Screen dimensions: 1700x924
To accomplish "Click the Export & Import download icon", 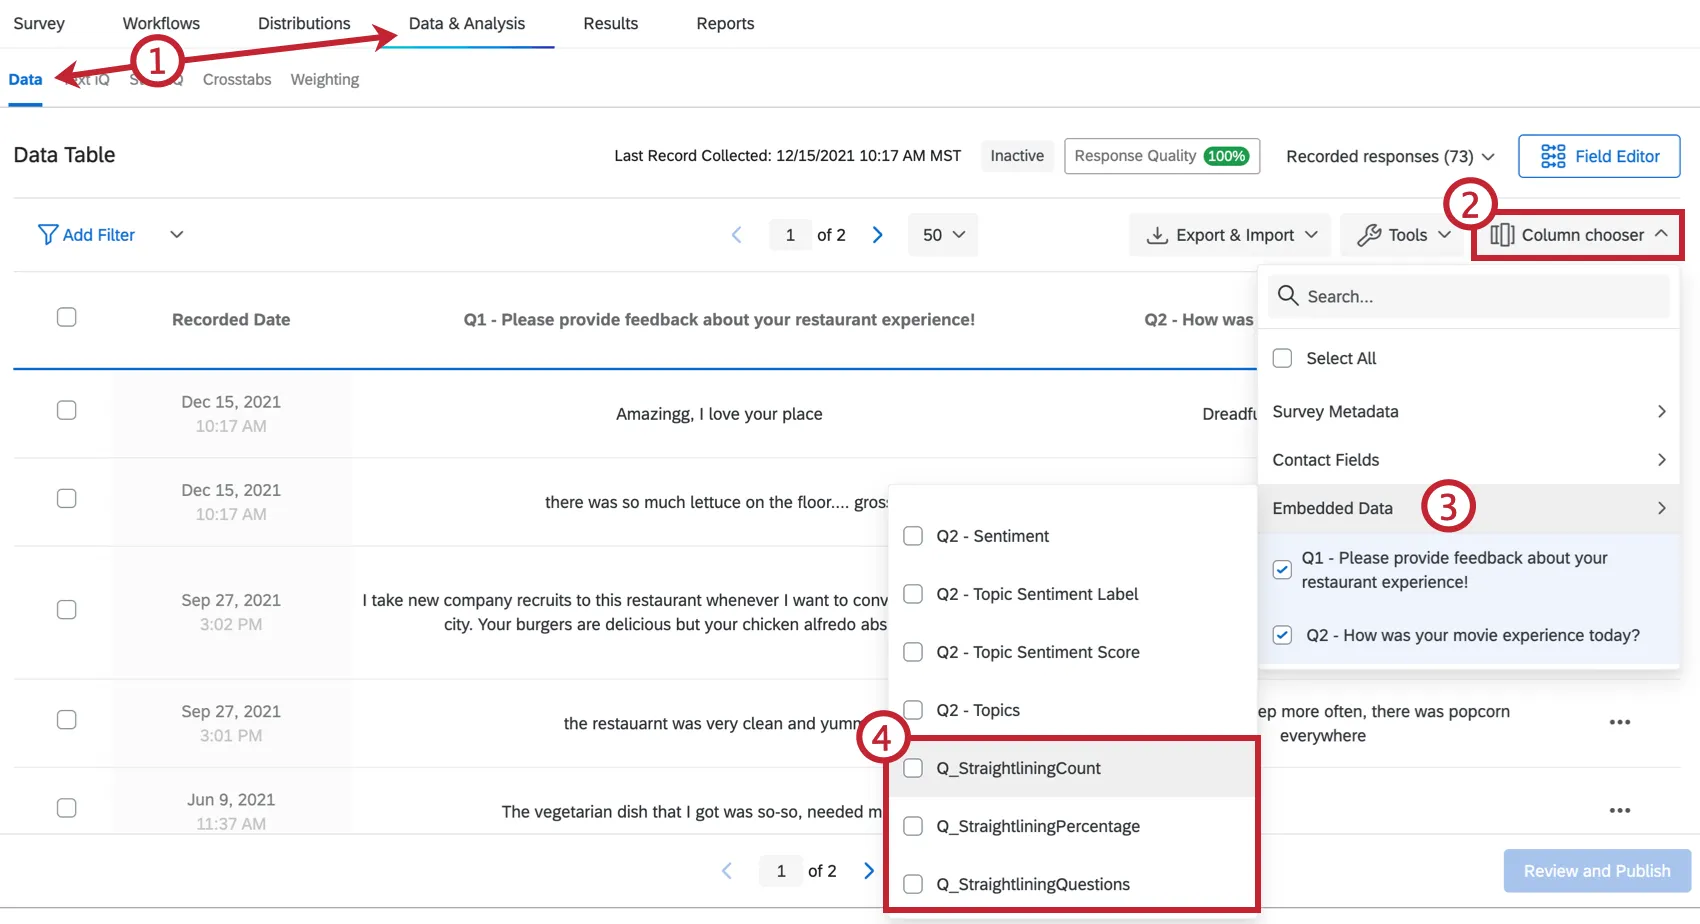I will (x=1157, y=234).
